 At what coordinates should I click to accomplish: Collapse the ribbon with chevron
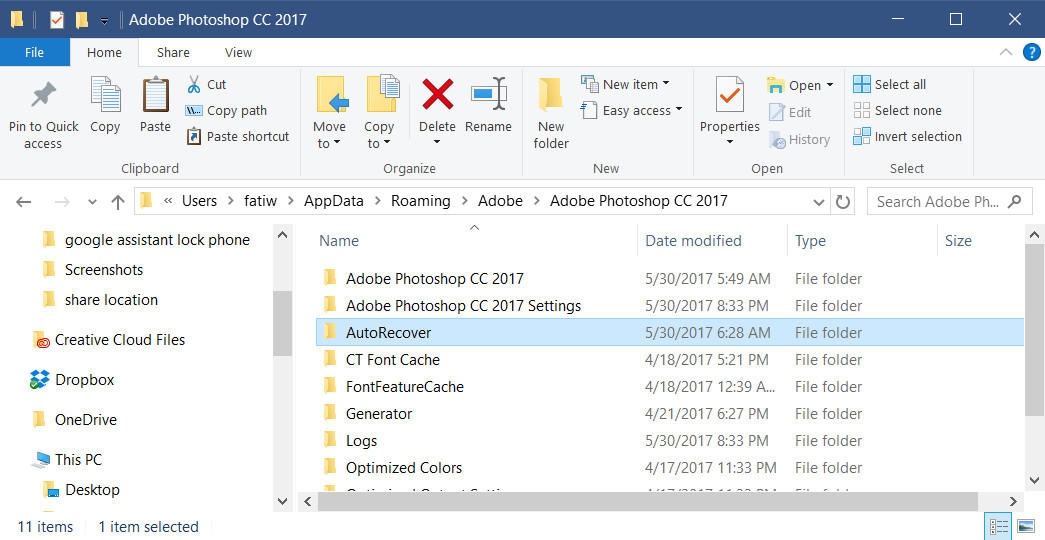point(1006,53)
